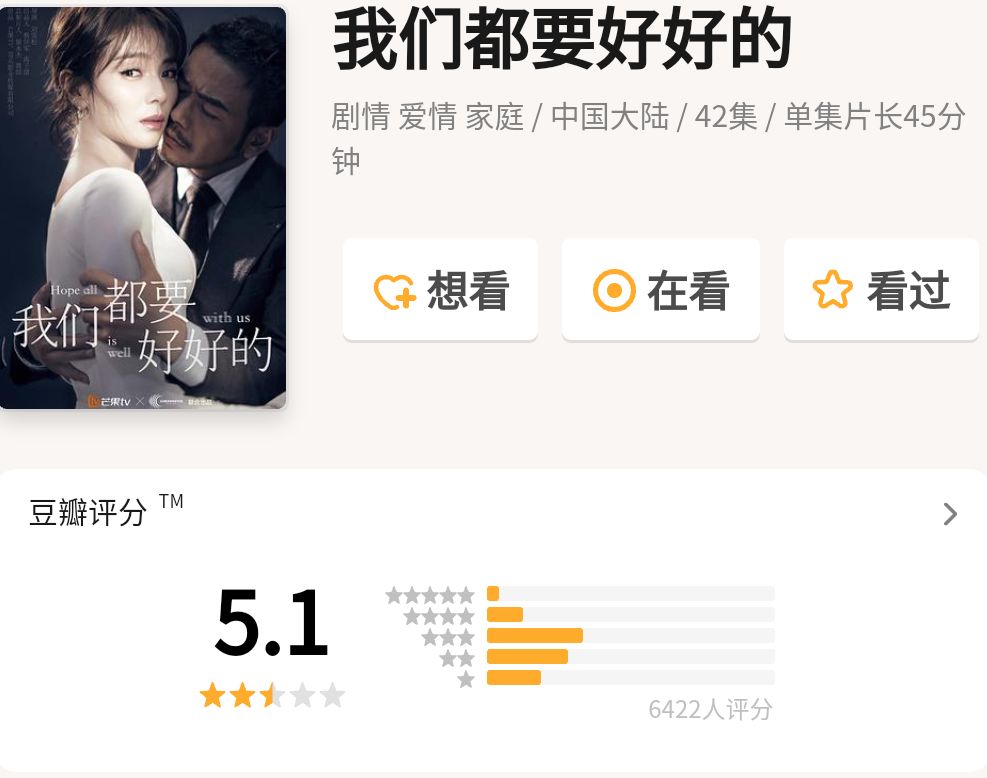Click the title 我们都要好好的
Image resolution: width=987 pixels, height=778 pixels.
tap(561, 39)
